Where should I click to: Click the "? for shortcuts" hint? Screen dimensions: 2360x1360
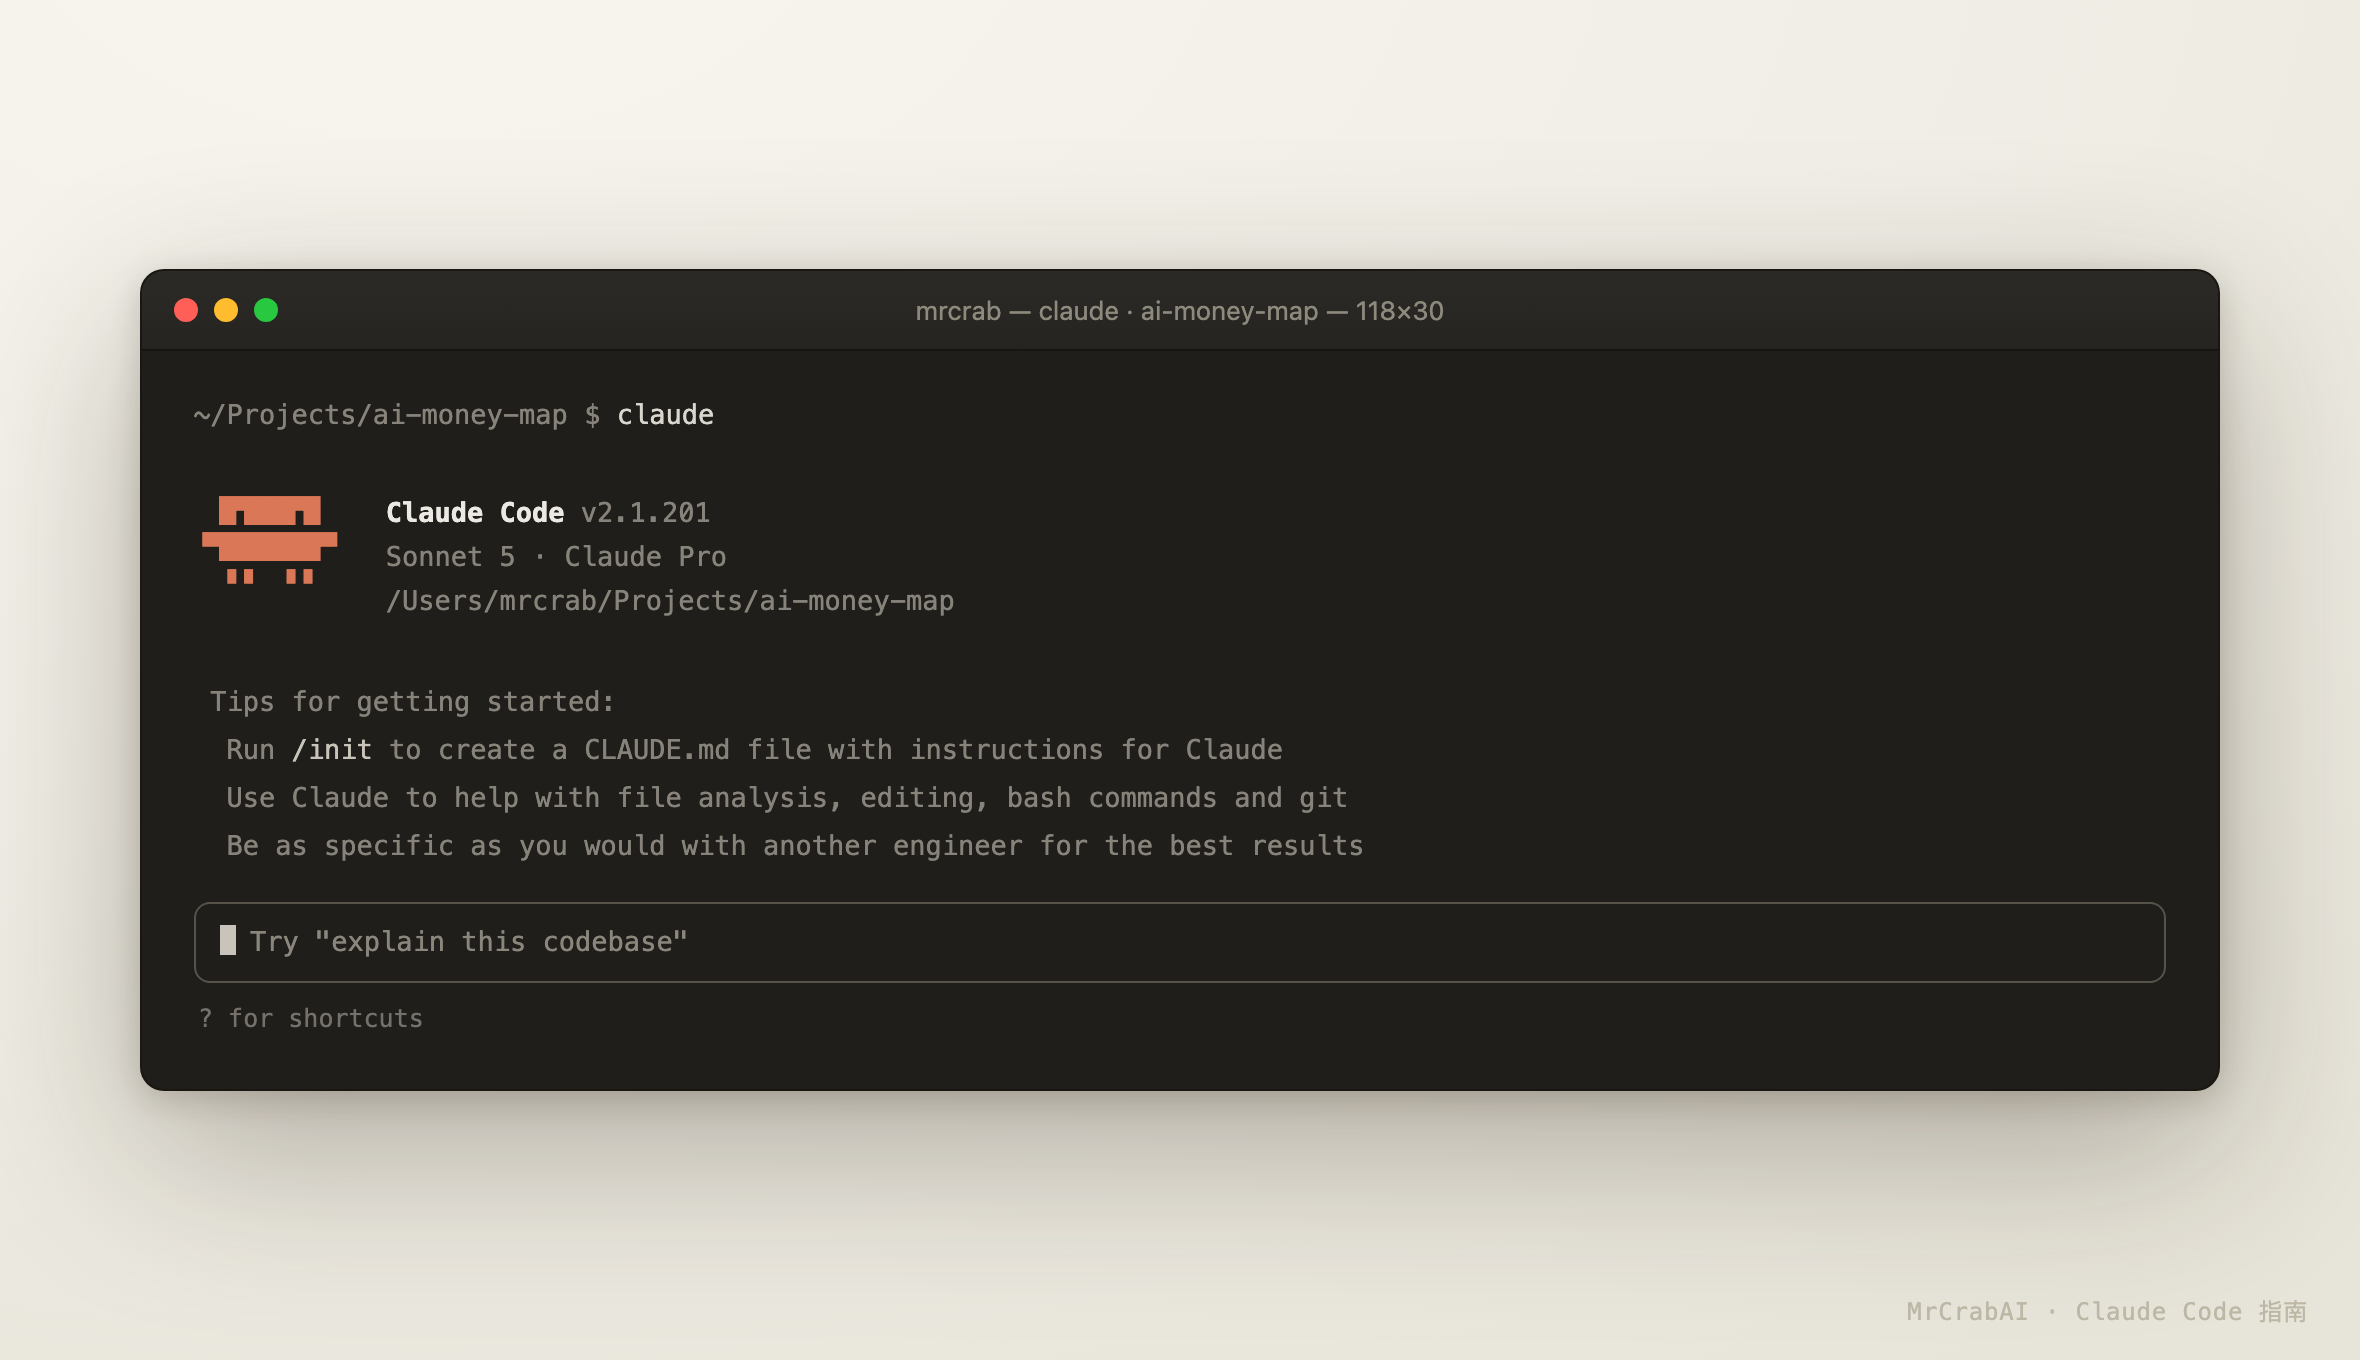tap(311, 1018)
